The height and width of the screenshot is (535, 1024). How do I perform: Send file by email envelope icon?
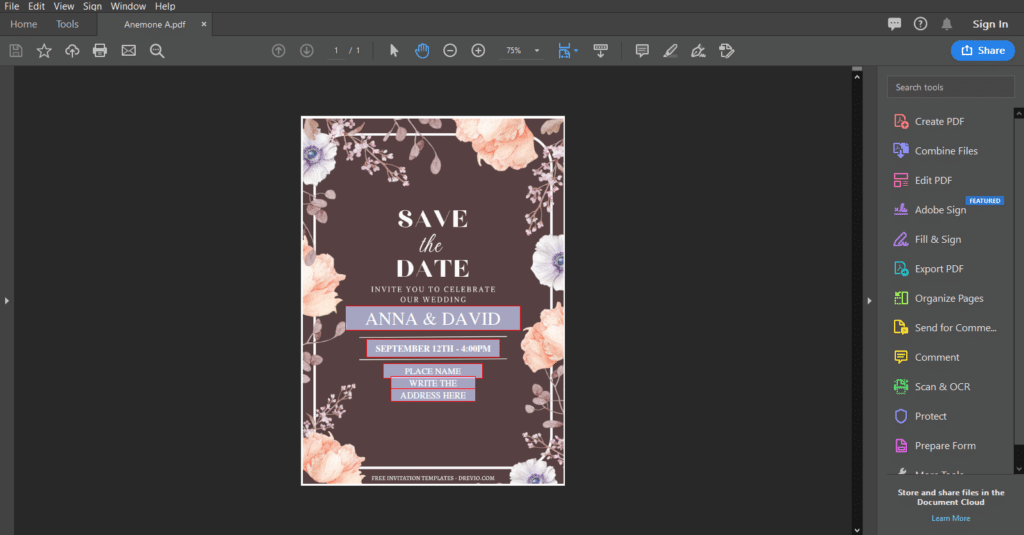point(129,50)
